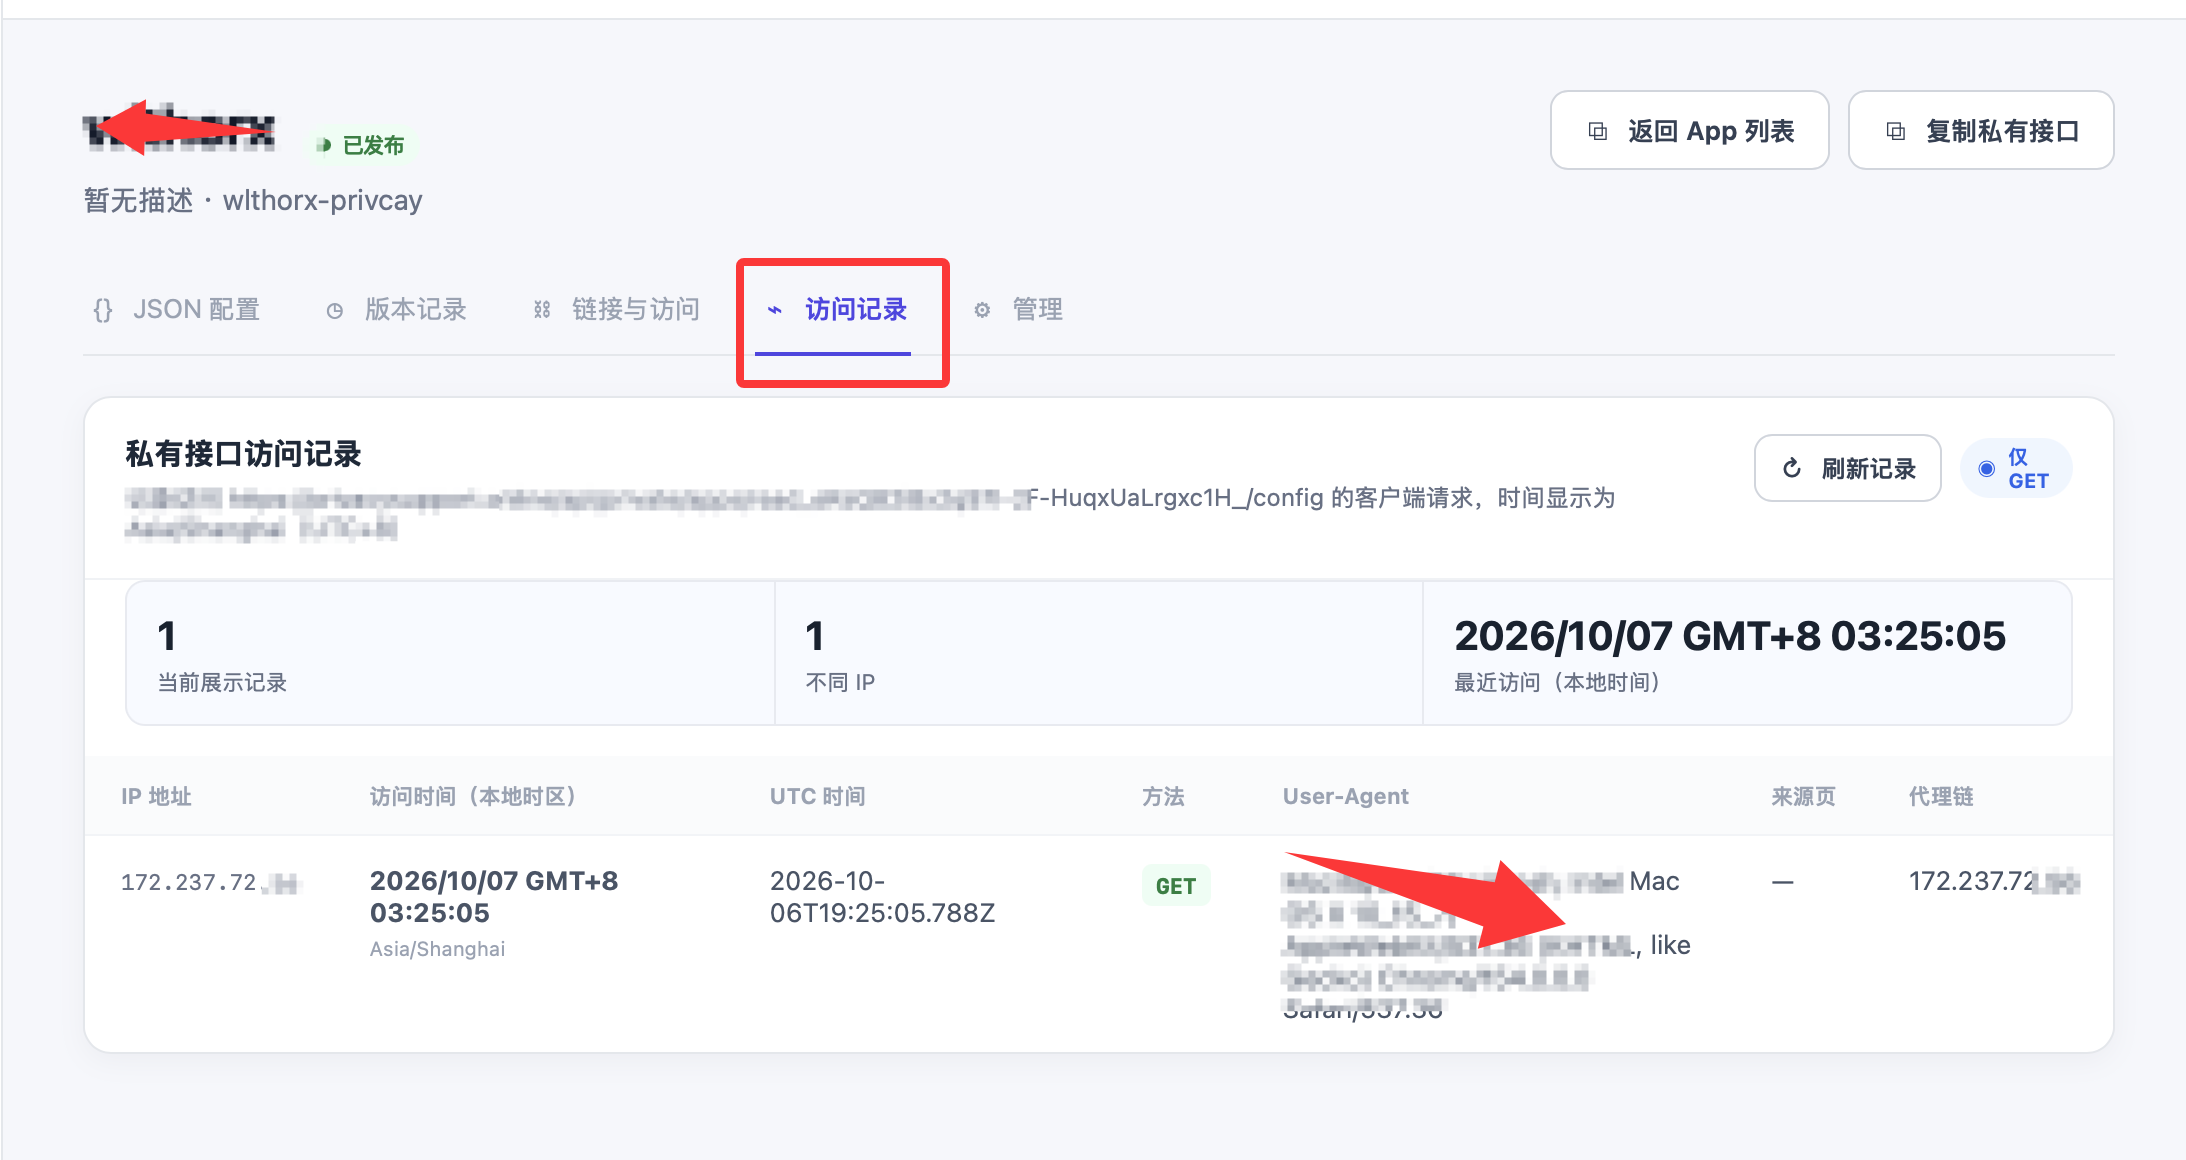Click the UTC value 2026-10-06T19:25:05.788Z

point(882,897)
